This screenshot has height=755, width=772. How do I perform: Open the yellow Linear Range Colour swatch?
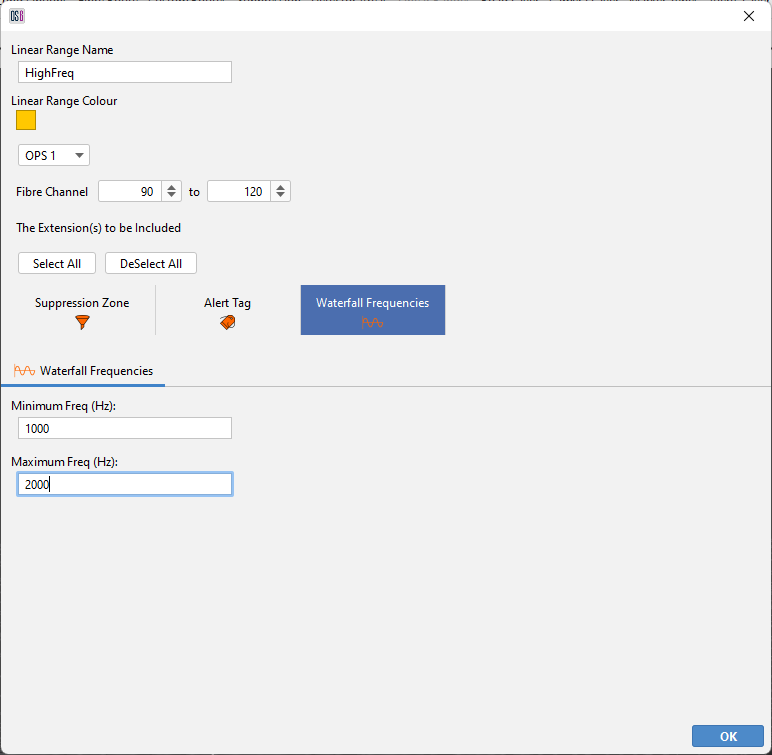(x=26, y=120)
